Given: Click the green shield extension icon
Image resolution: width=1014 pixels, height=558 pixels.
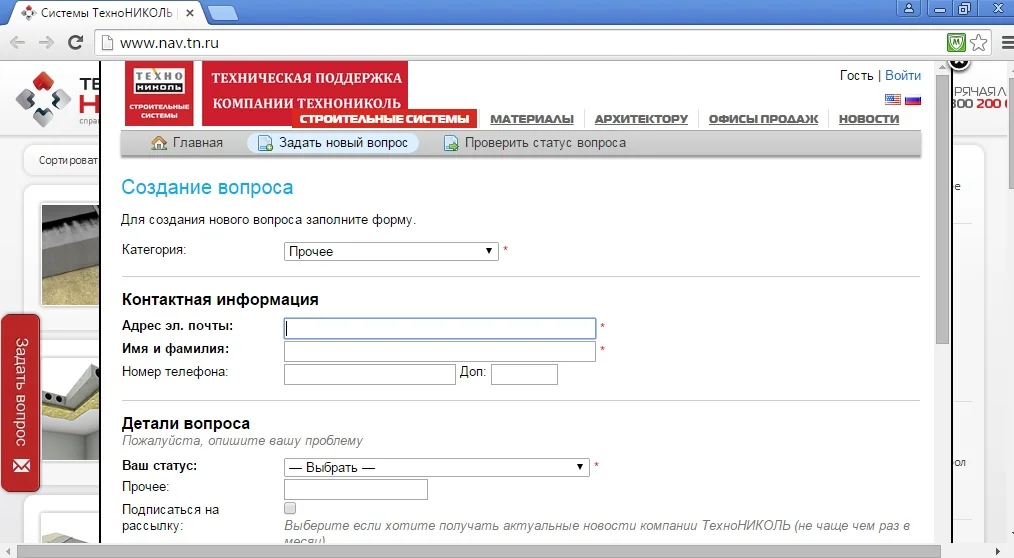Looking at the screenshot, I should 956,43.
